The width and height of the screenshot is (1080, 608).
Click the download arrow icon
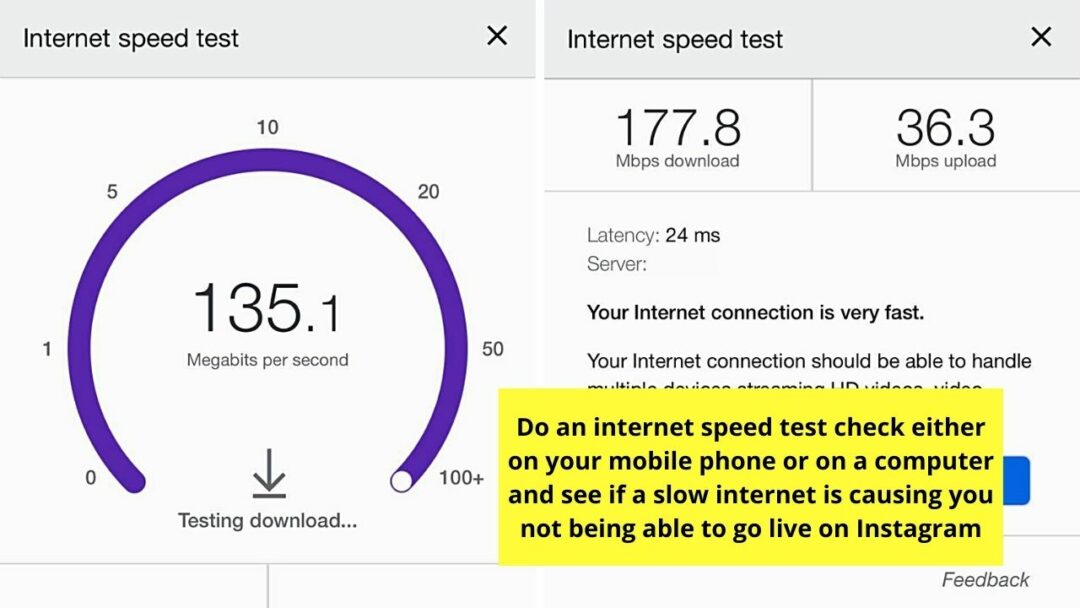tap(268, 473)
